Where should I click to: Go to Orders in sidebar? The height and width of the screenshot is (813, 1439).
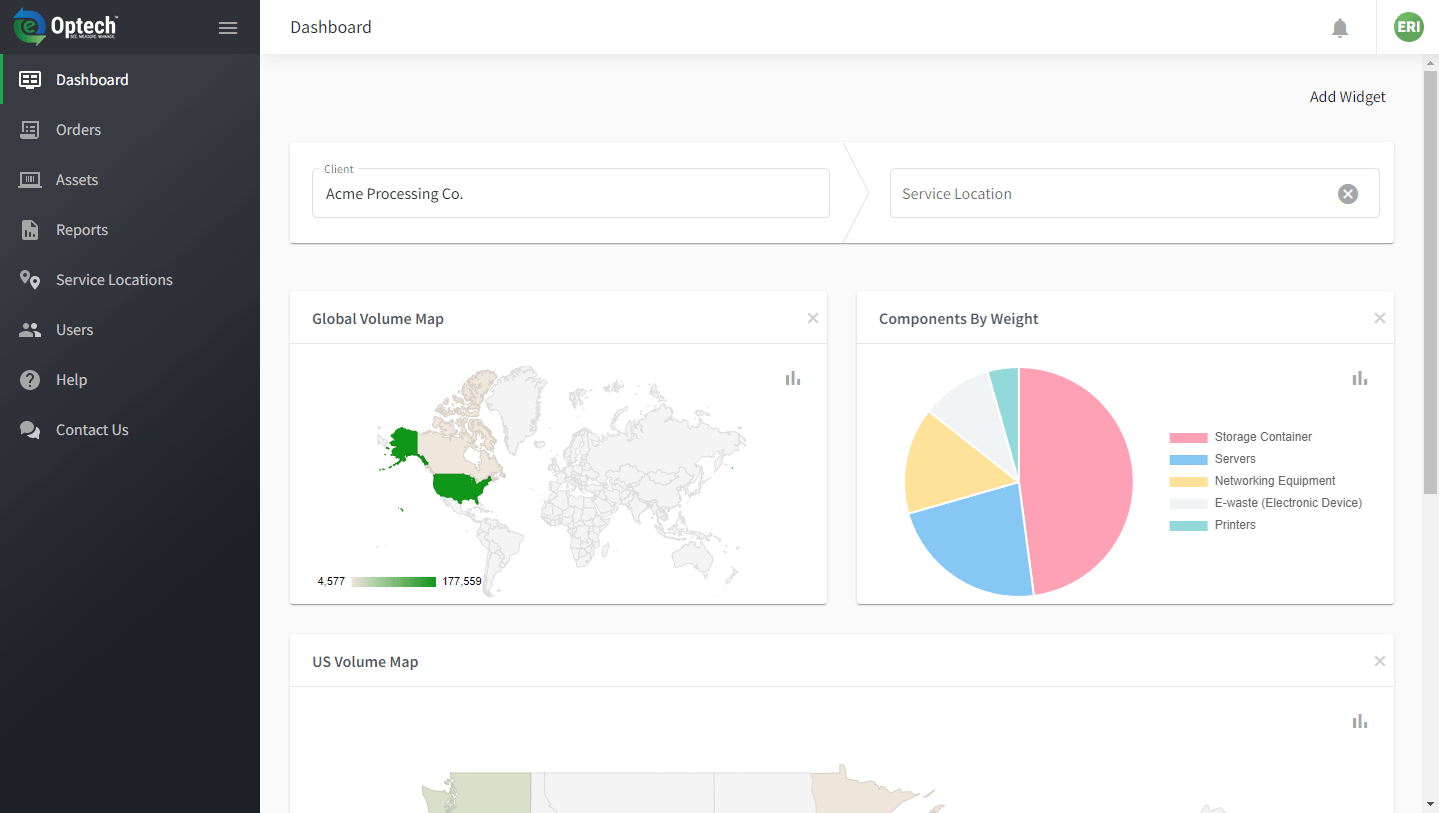(78, 130)
